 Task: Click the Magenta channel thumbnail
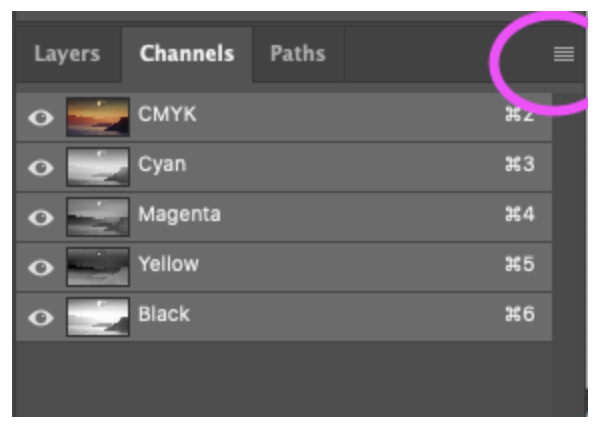tap(97, 216)
